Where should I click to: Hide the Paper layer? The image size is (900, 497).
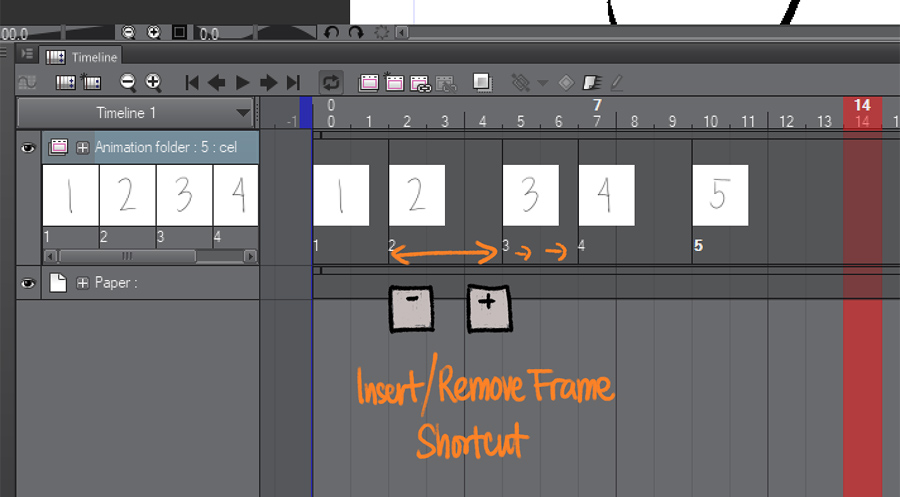[x=28, y=283]
